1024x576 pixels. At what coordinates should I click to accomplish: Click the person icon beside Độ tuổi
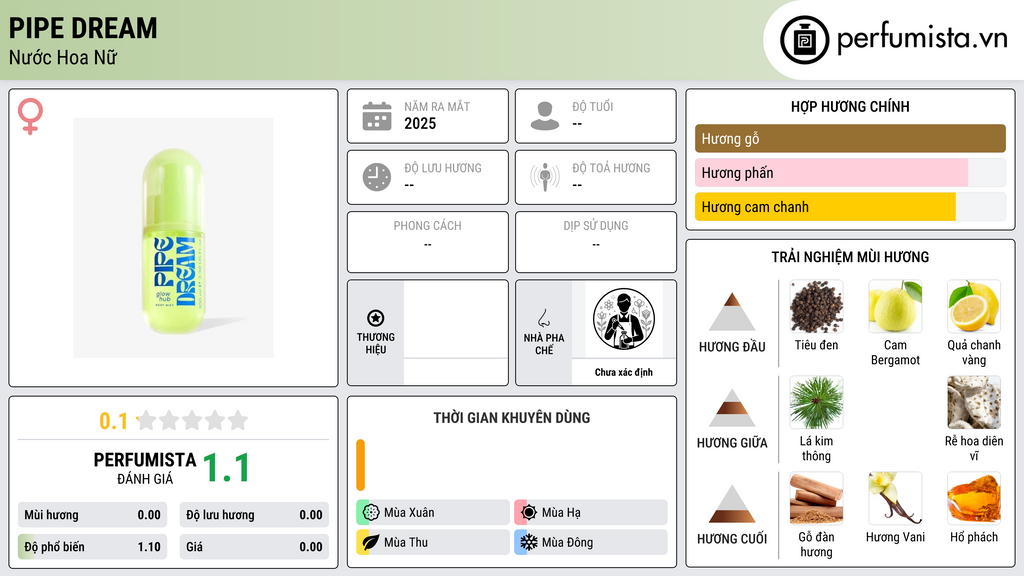545,116
